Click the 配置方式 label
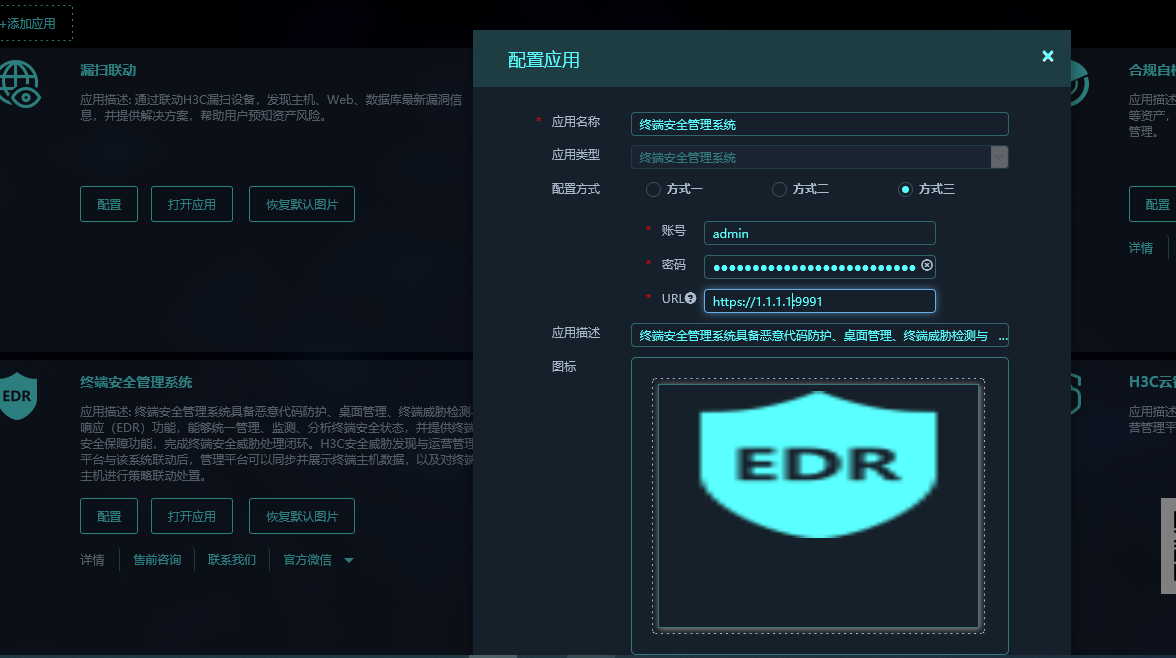 (576, 189)
